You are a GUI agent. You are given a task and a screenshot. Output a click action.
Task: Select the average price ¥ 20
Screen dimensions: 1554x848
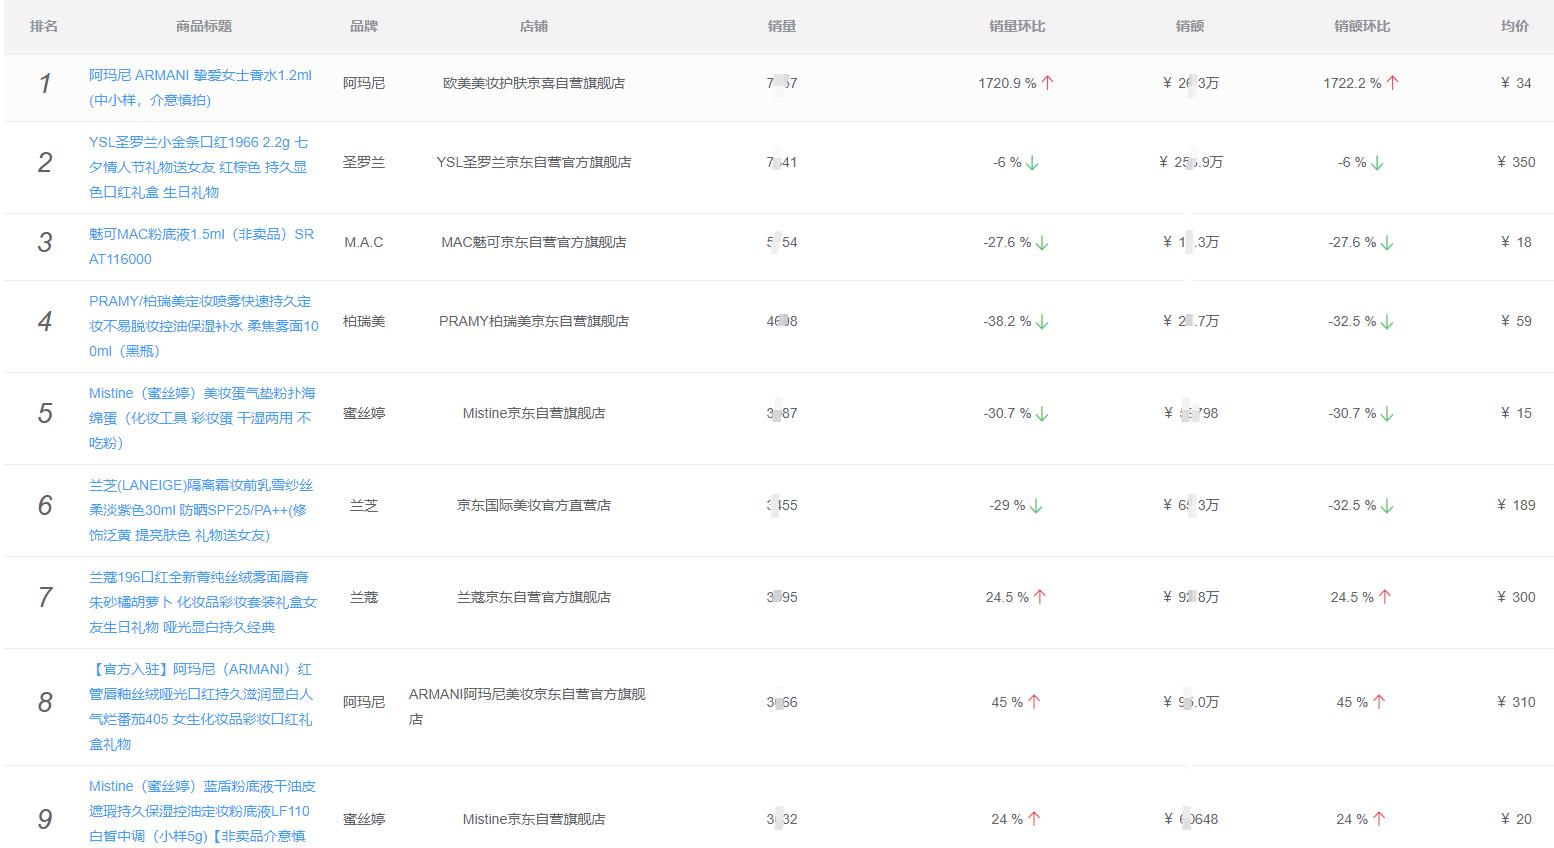1516,819
